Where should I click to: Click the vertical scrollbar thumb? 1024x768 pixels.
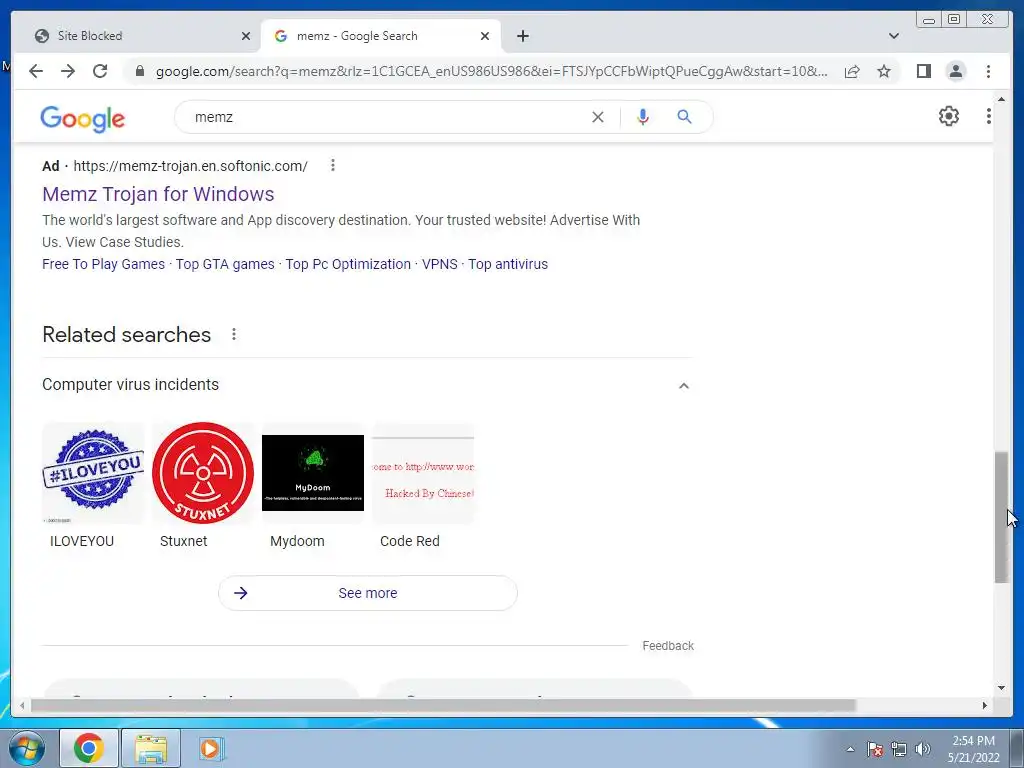pyautogui.click(x=1001, y=517)
